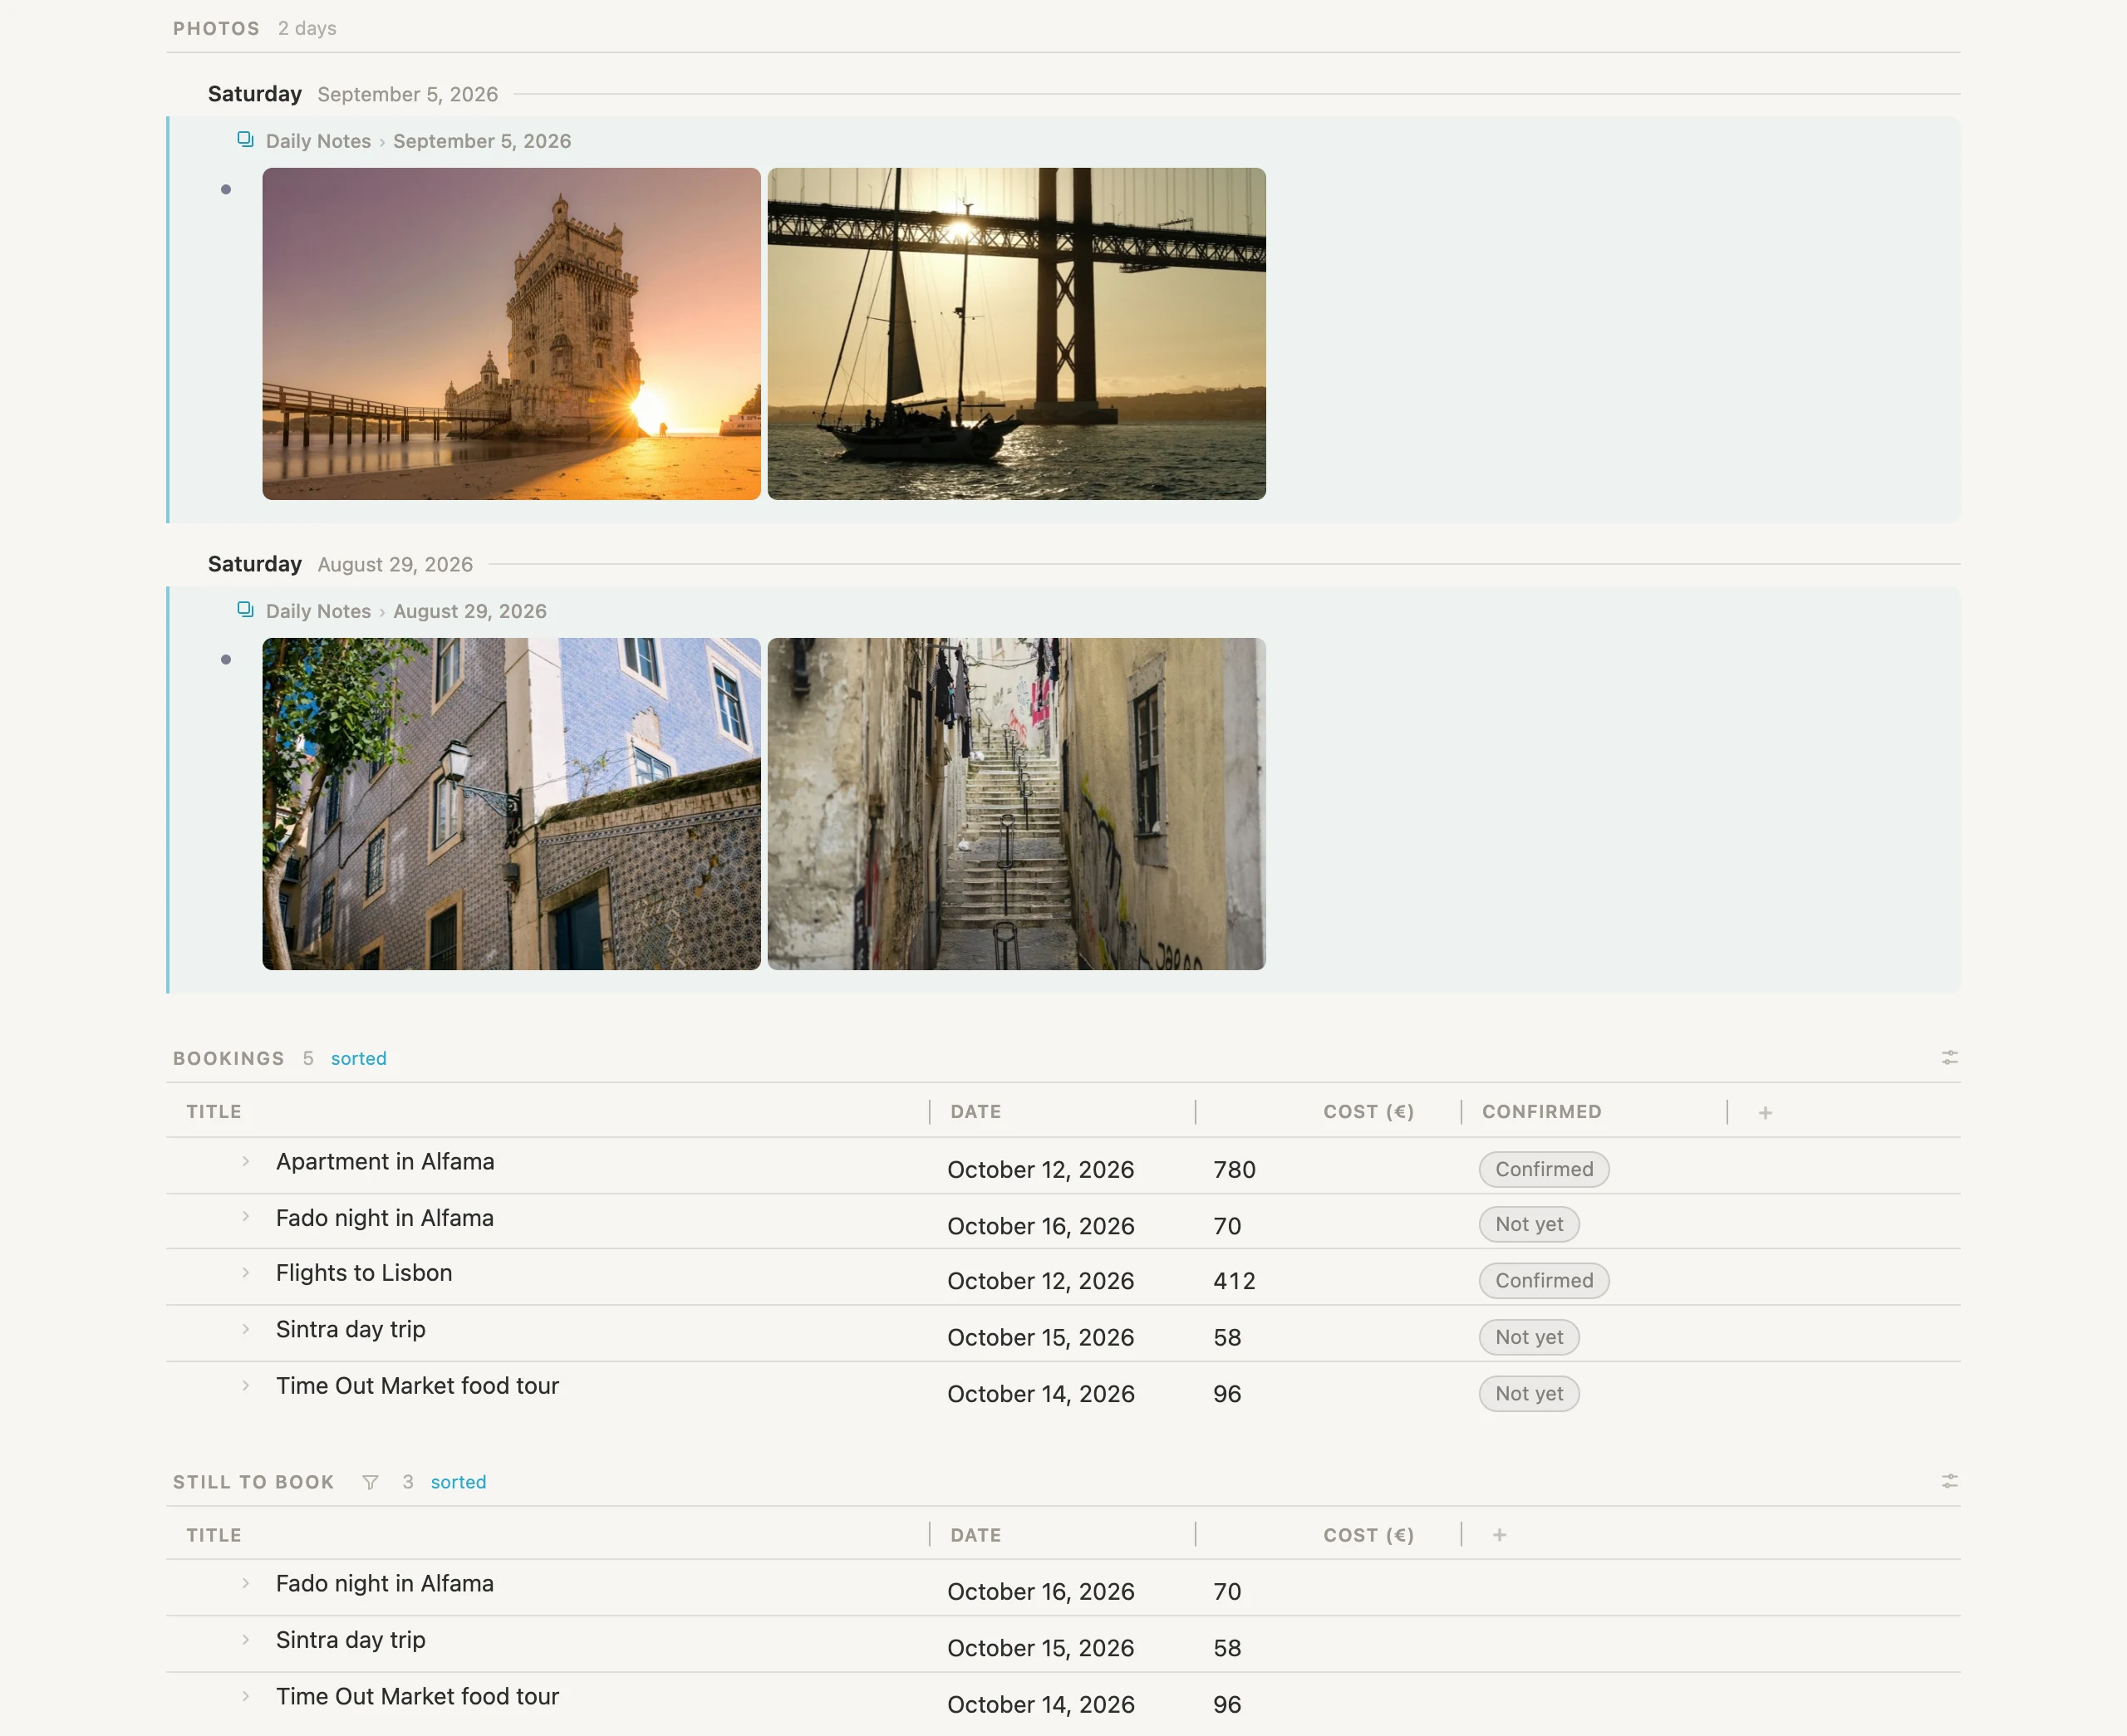Open Bookings table view settings icon
The height and width of the screenshot is (1736, 2127).
coord(1949,1057)
